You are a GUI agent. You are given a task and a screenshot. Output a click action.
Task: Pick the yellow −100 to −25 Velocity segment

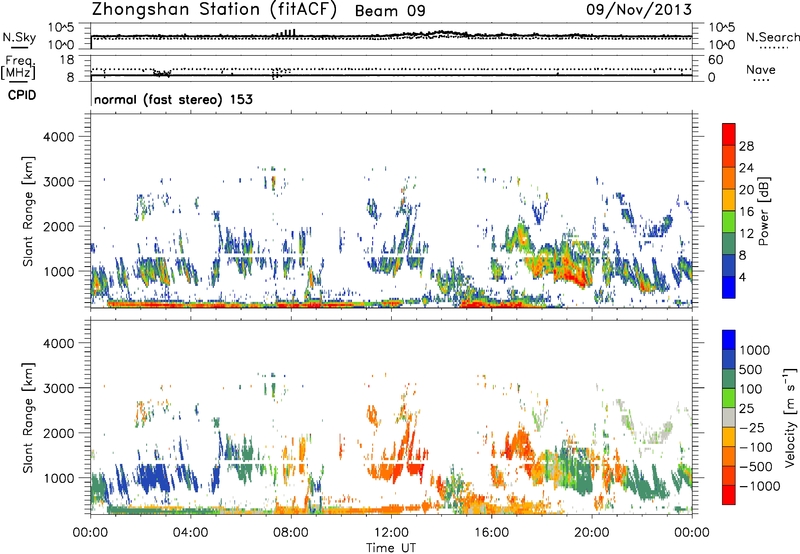pos(729,437)
